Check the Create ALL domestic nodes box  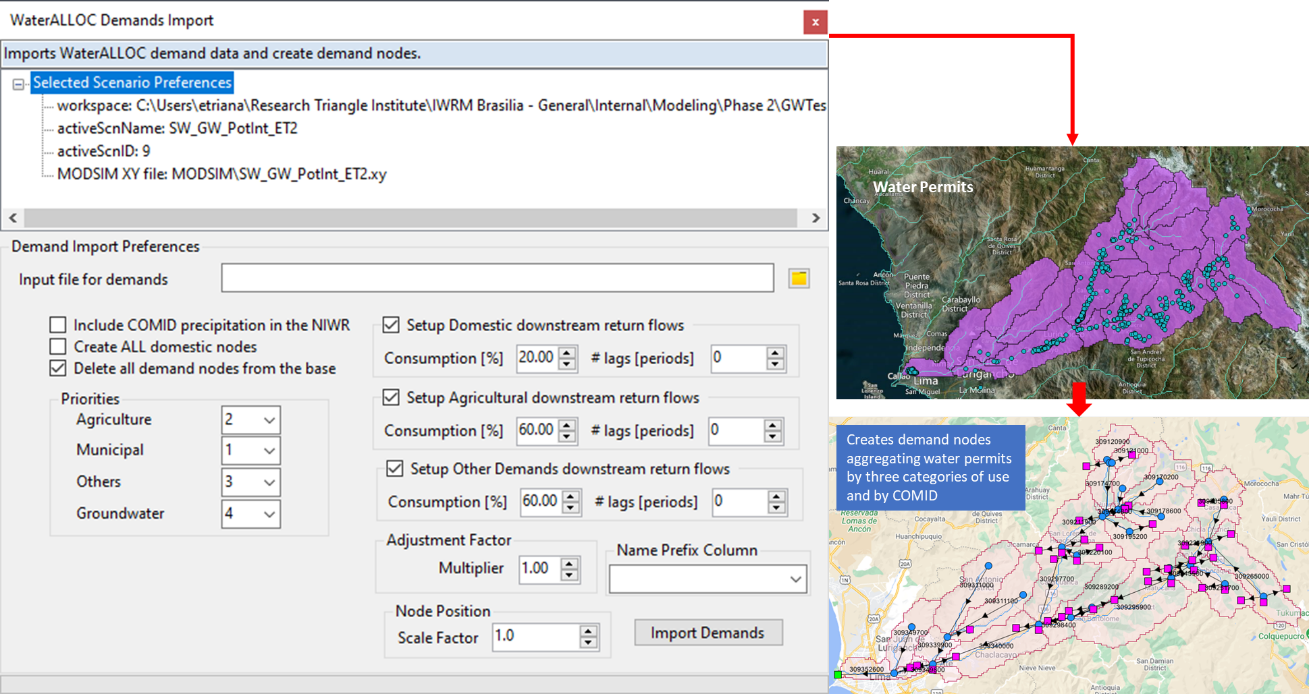pyautogui.click(x=58, y=347)
